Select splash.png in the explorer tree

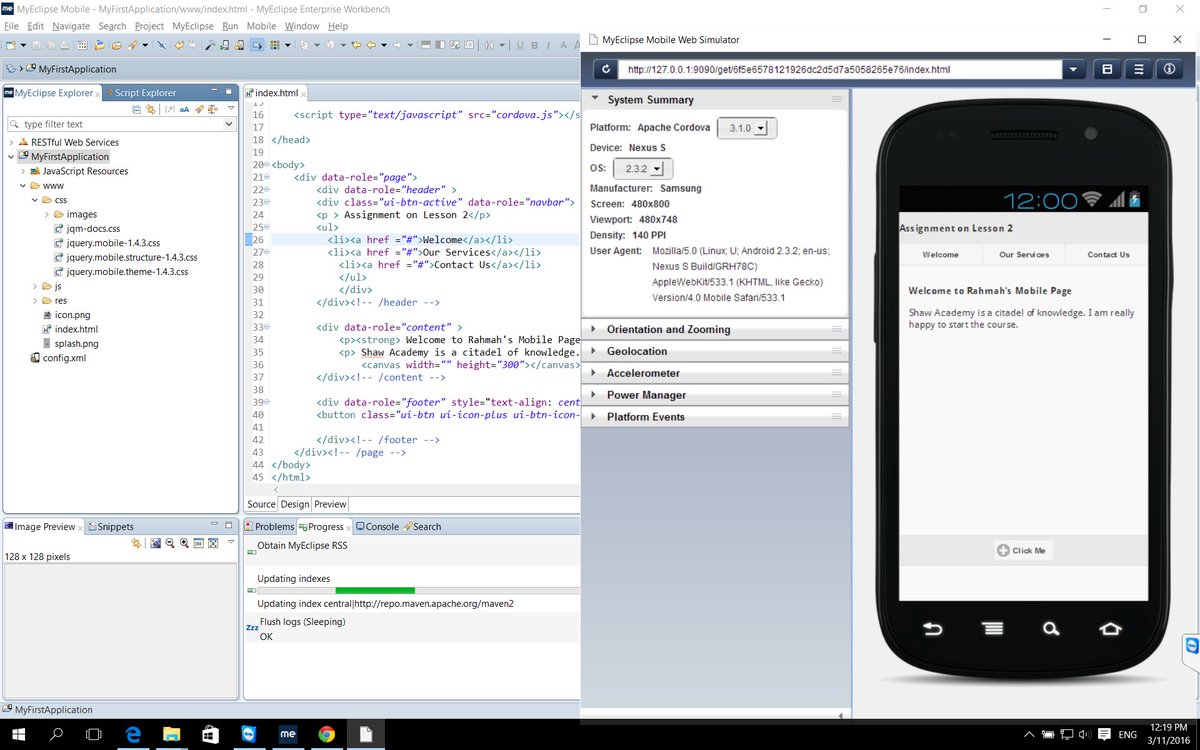(x=70, y=343)
